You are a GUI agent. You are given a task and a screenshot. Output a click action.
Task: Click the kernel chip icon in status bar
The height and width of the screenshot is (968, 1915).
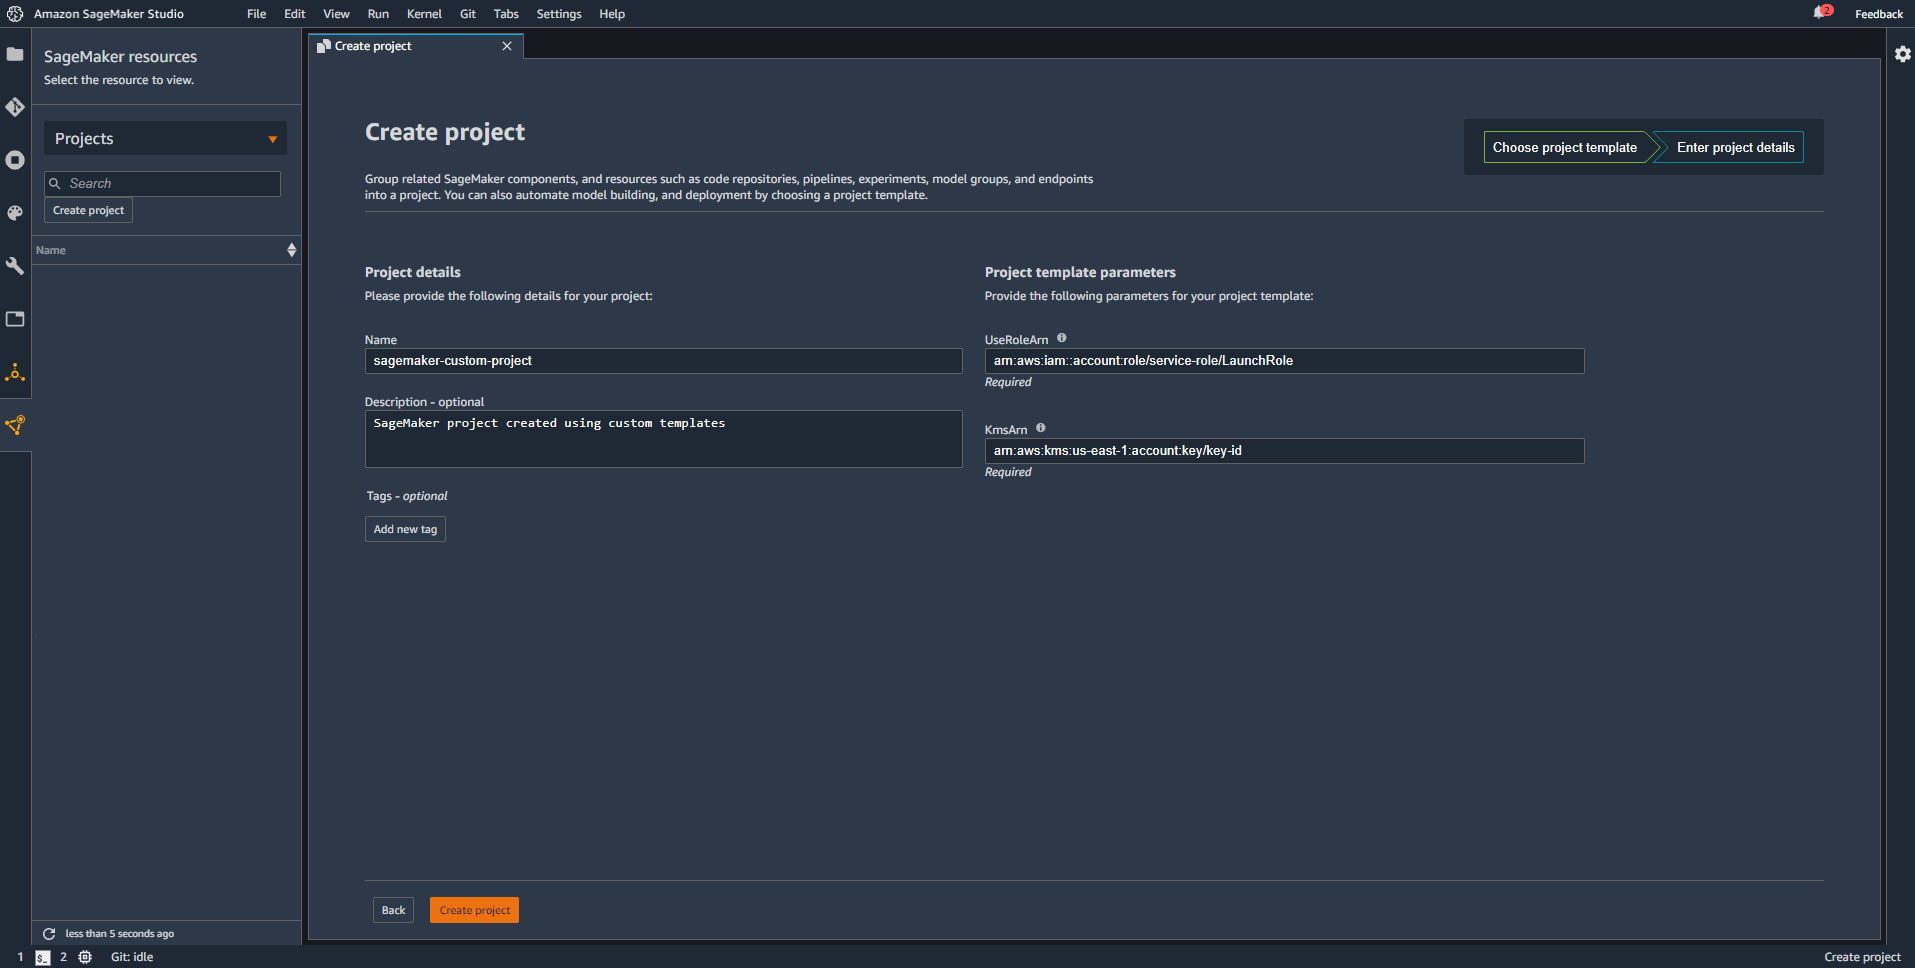pyautogui.click(x=85, y=957)
